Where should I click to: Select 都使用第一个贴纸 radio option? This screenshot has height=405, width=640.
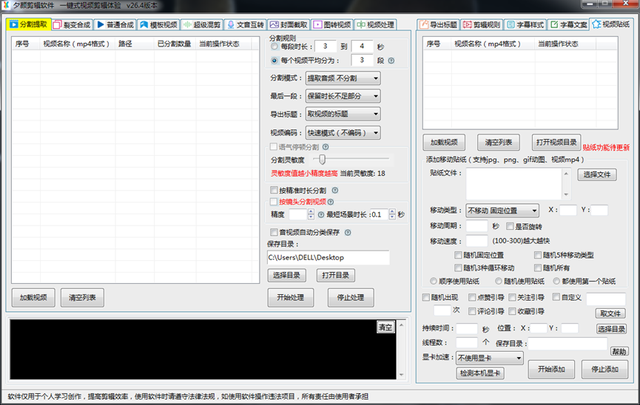(x=556, y=281)
